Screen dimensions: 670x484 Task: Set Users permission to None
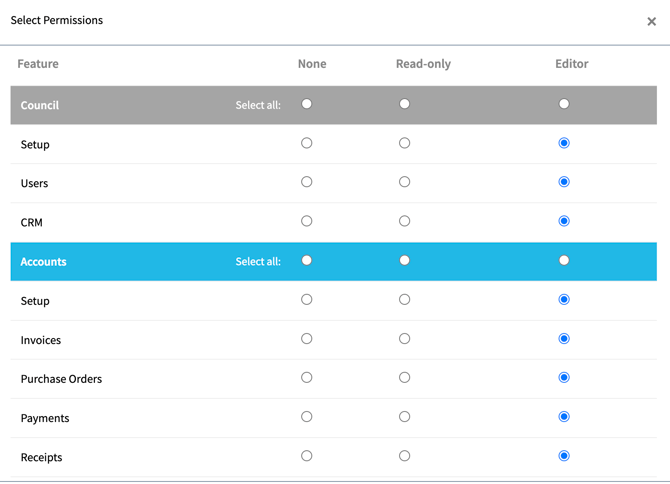307,182
